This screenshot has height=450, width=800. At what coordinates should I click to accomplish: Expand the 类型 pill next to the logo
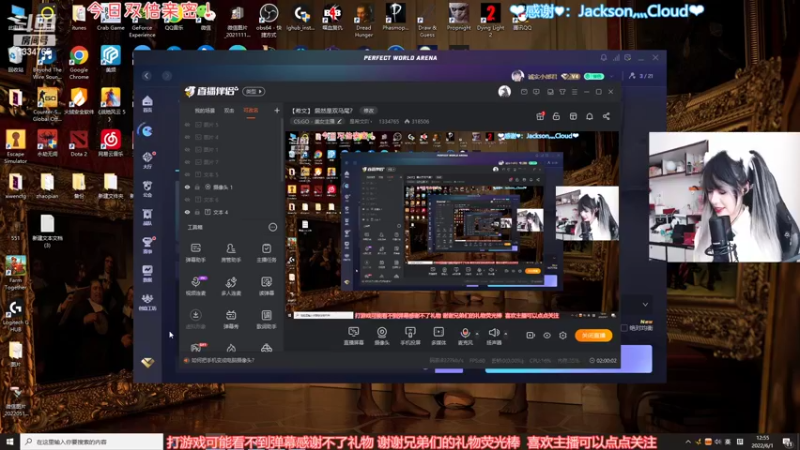pyautogui.click(x=254, y=91)
